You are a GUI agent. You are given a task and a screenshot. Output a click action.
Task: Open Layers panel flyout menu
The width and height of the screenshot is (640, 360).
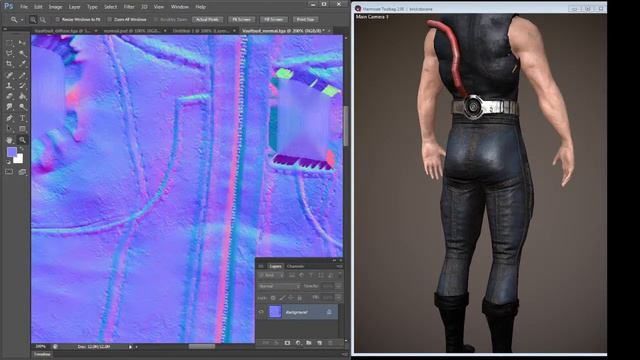pyautogui.click(x=339, y=266)
